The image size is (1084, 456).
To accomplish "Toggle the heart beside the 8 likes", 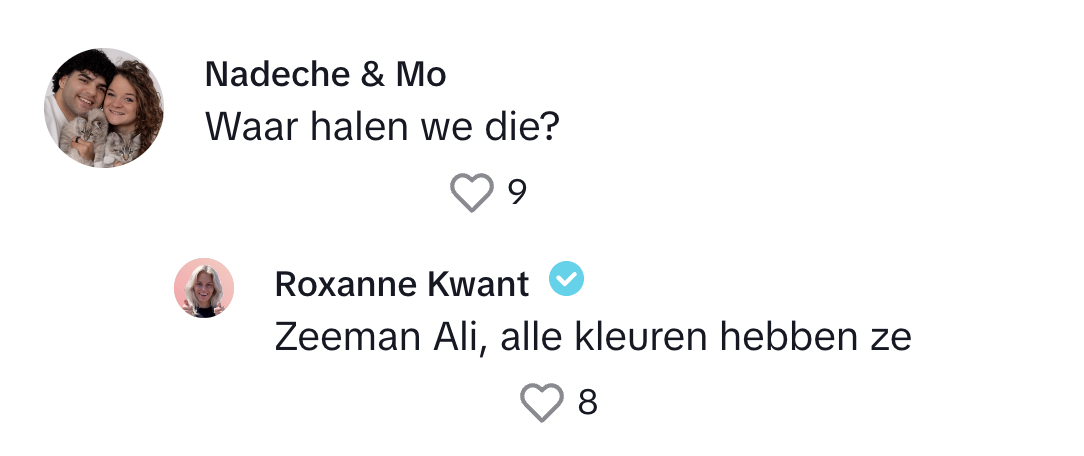I will (x=543, y=403).
